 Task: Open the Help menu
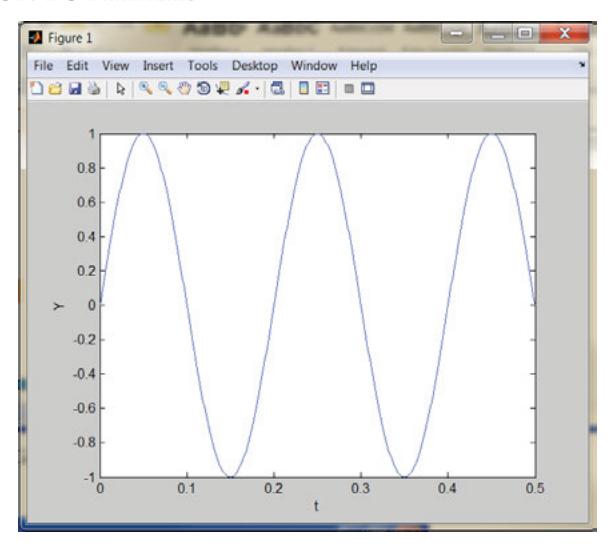363,66
